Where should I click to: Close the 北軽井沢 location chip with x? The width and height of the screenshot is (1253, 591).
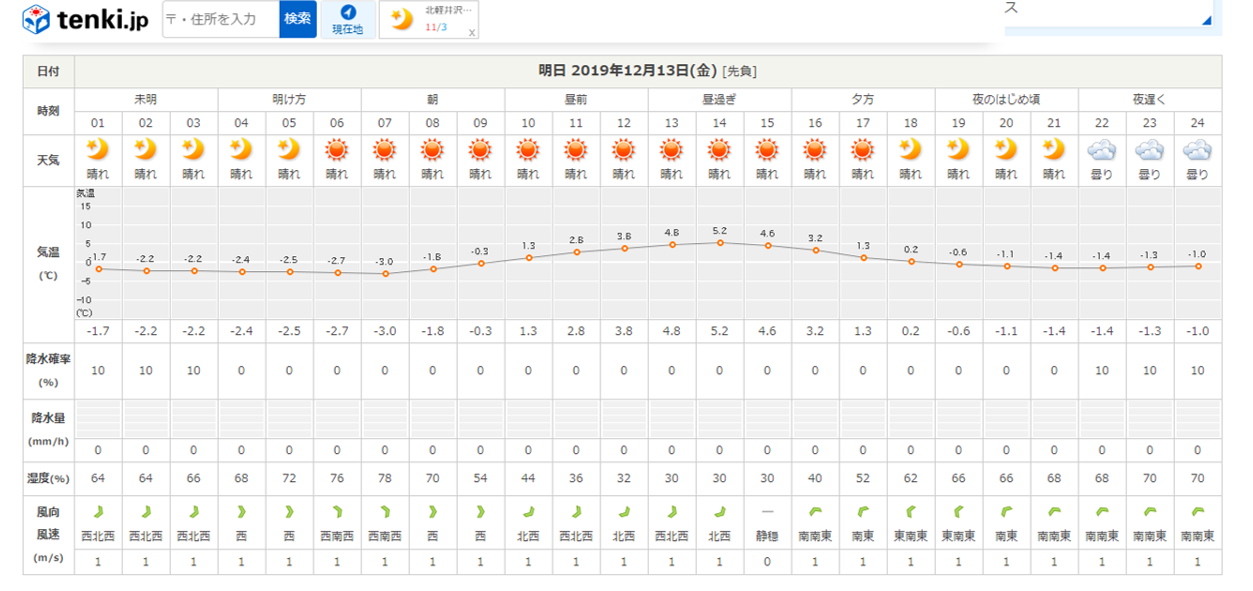tap(472, 32)
